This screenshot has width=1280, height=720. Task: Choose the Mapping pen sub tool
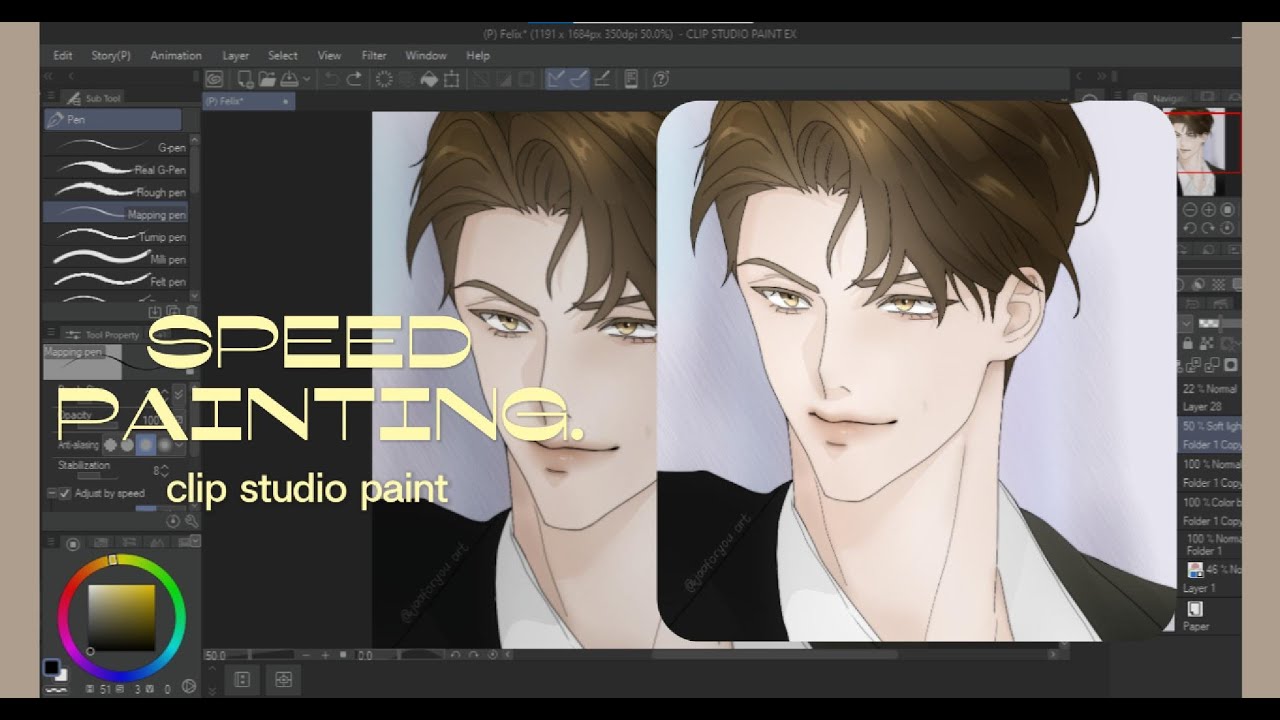116,214
